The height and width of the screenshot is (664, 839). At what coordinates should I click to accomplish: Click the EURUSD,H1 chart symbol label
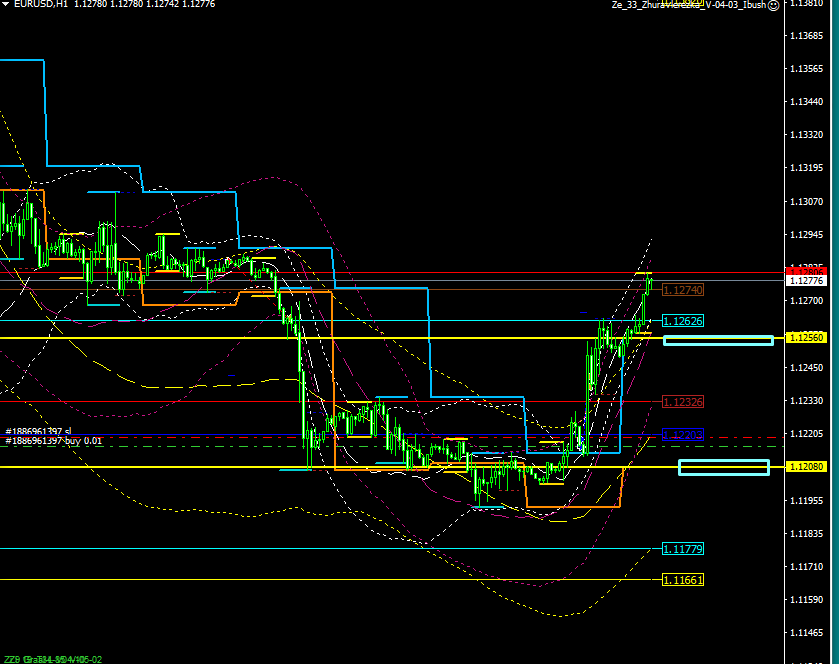35,5
